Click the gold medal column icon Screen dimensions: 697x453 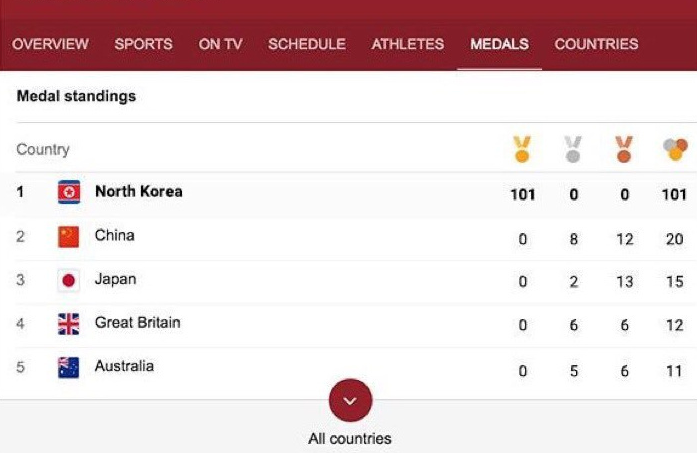click(x=522, y=150)
